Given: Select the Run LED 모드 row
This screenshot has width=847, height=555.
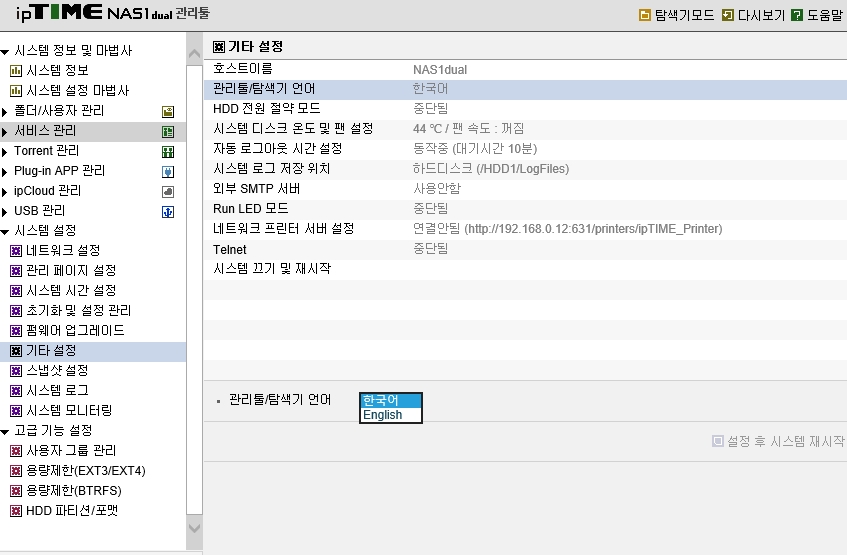Looking at the screenshot, I should pos(525,210).
